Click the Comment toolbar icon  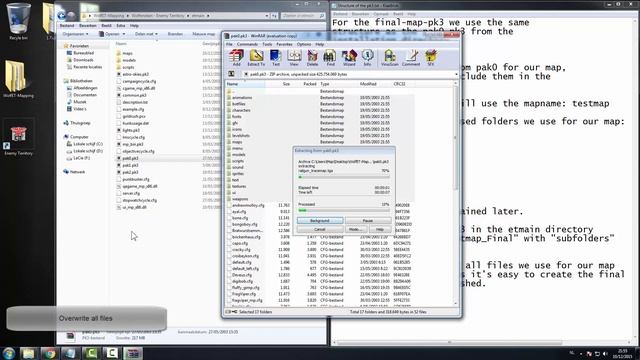pos(411,58)
